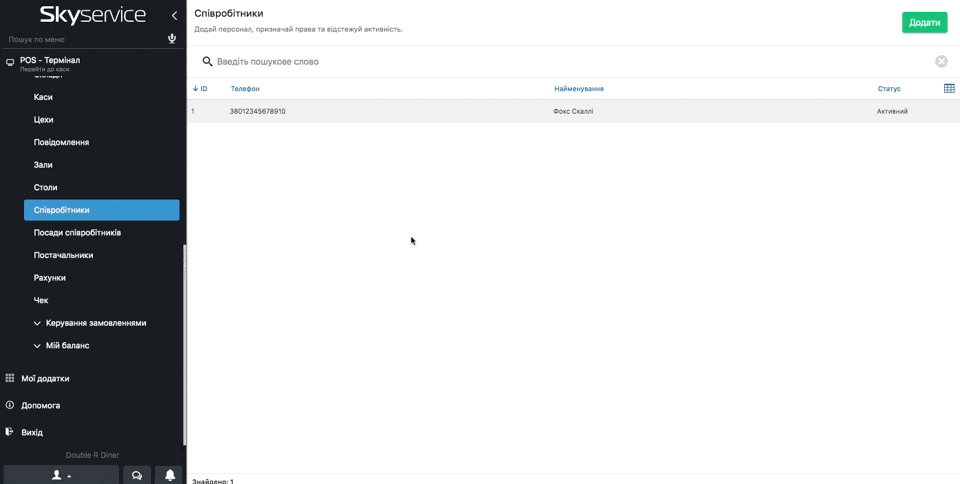Sort the table by ID column
This screenshot has height=484, width=960.
[200, 89]
